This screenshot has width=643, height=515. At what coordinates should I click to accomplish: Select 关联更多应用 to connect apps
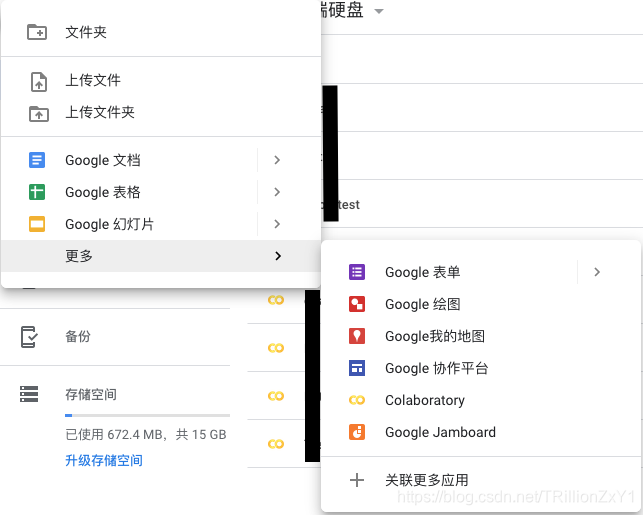[481, 480]
